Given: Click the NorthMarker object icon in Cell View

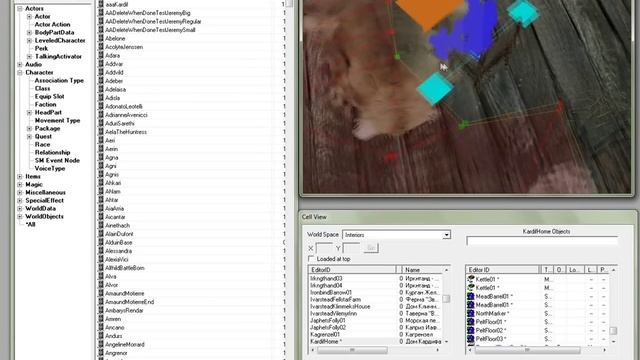Looking at the screenshot, I should [x=471, y=313].
